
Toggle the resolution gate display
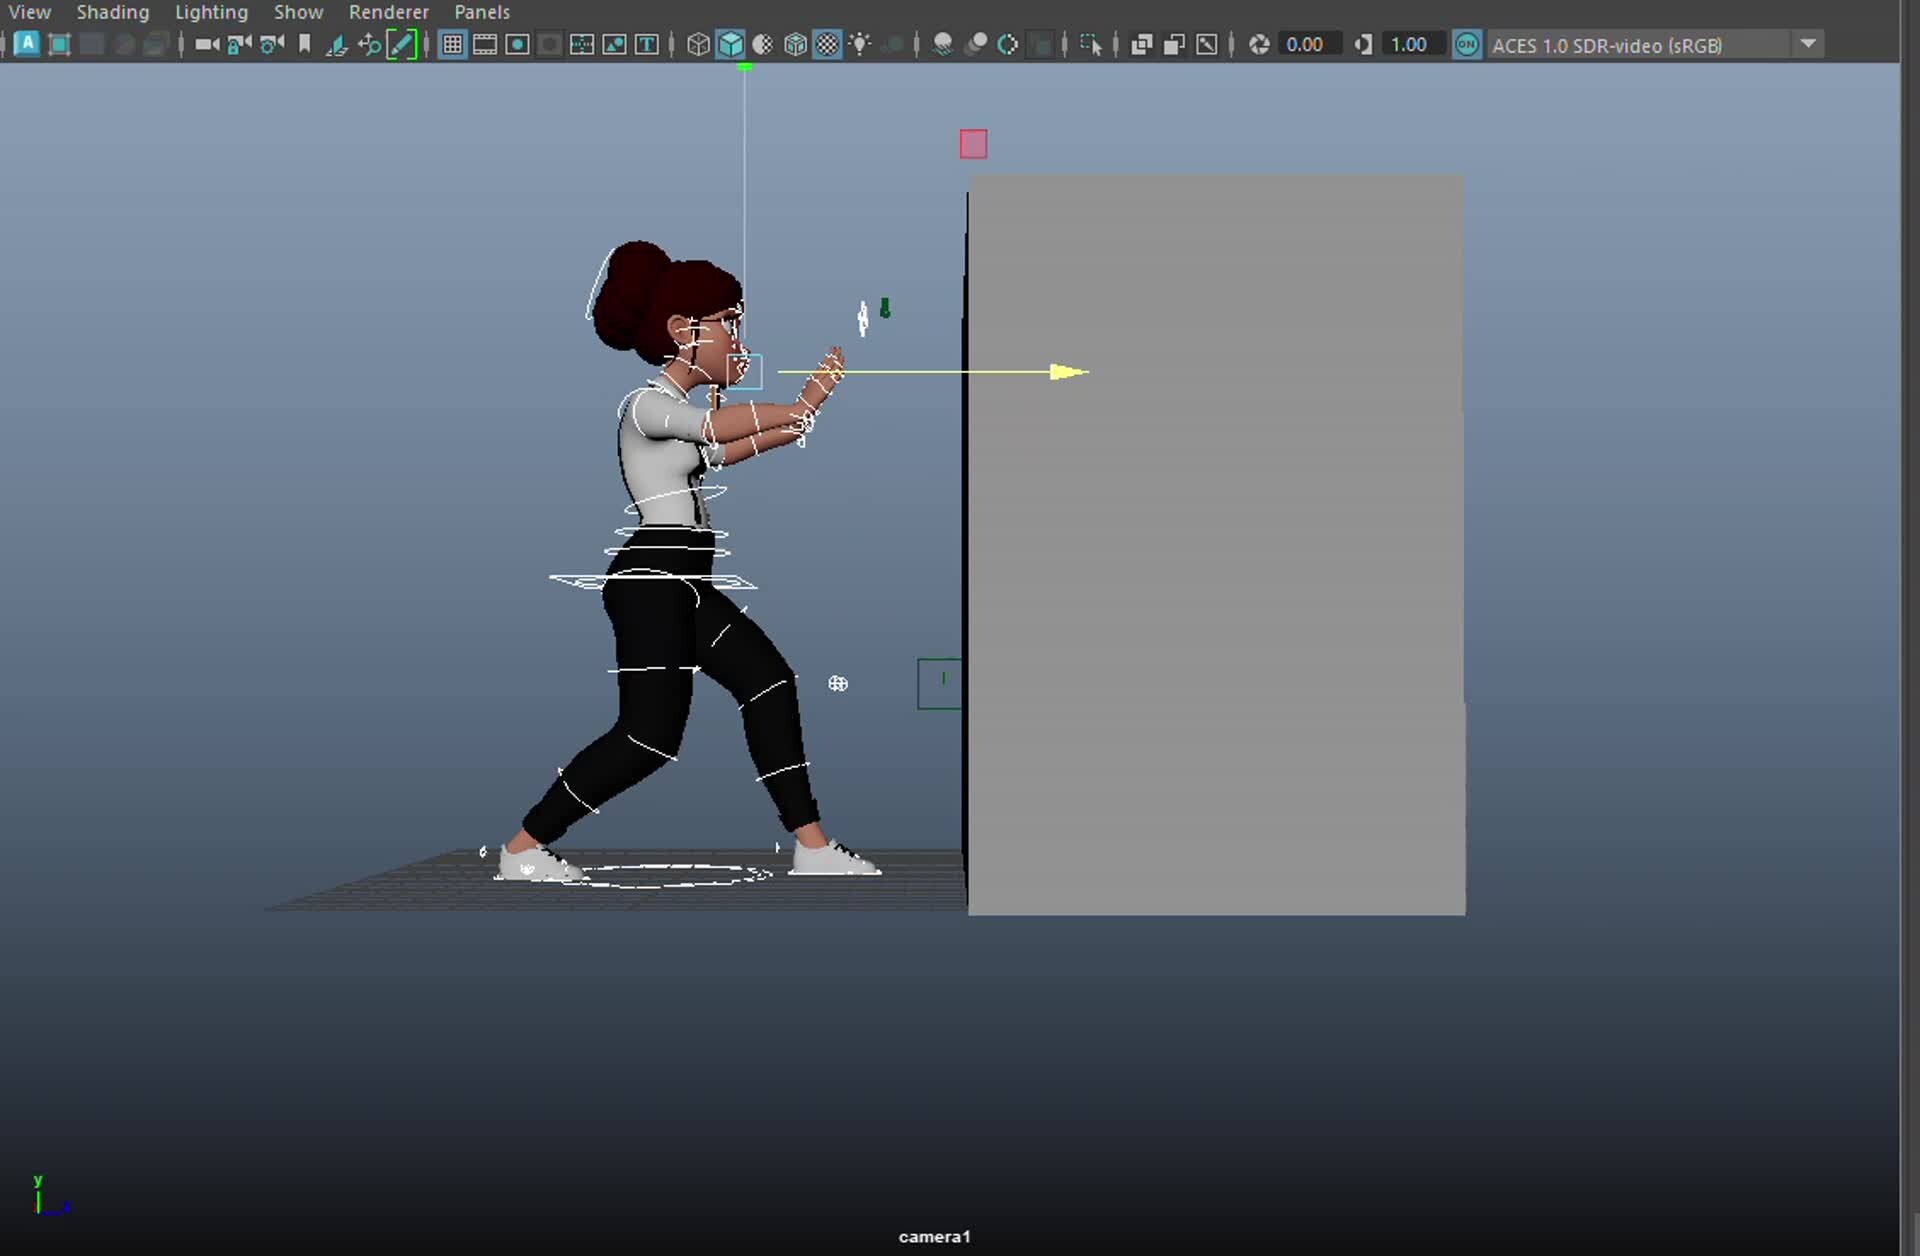[x=517, y=44]
